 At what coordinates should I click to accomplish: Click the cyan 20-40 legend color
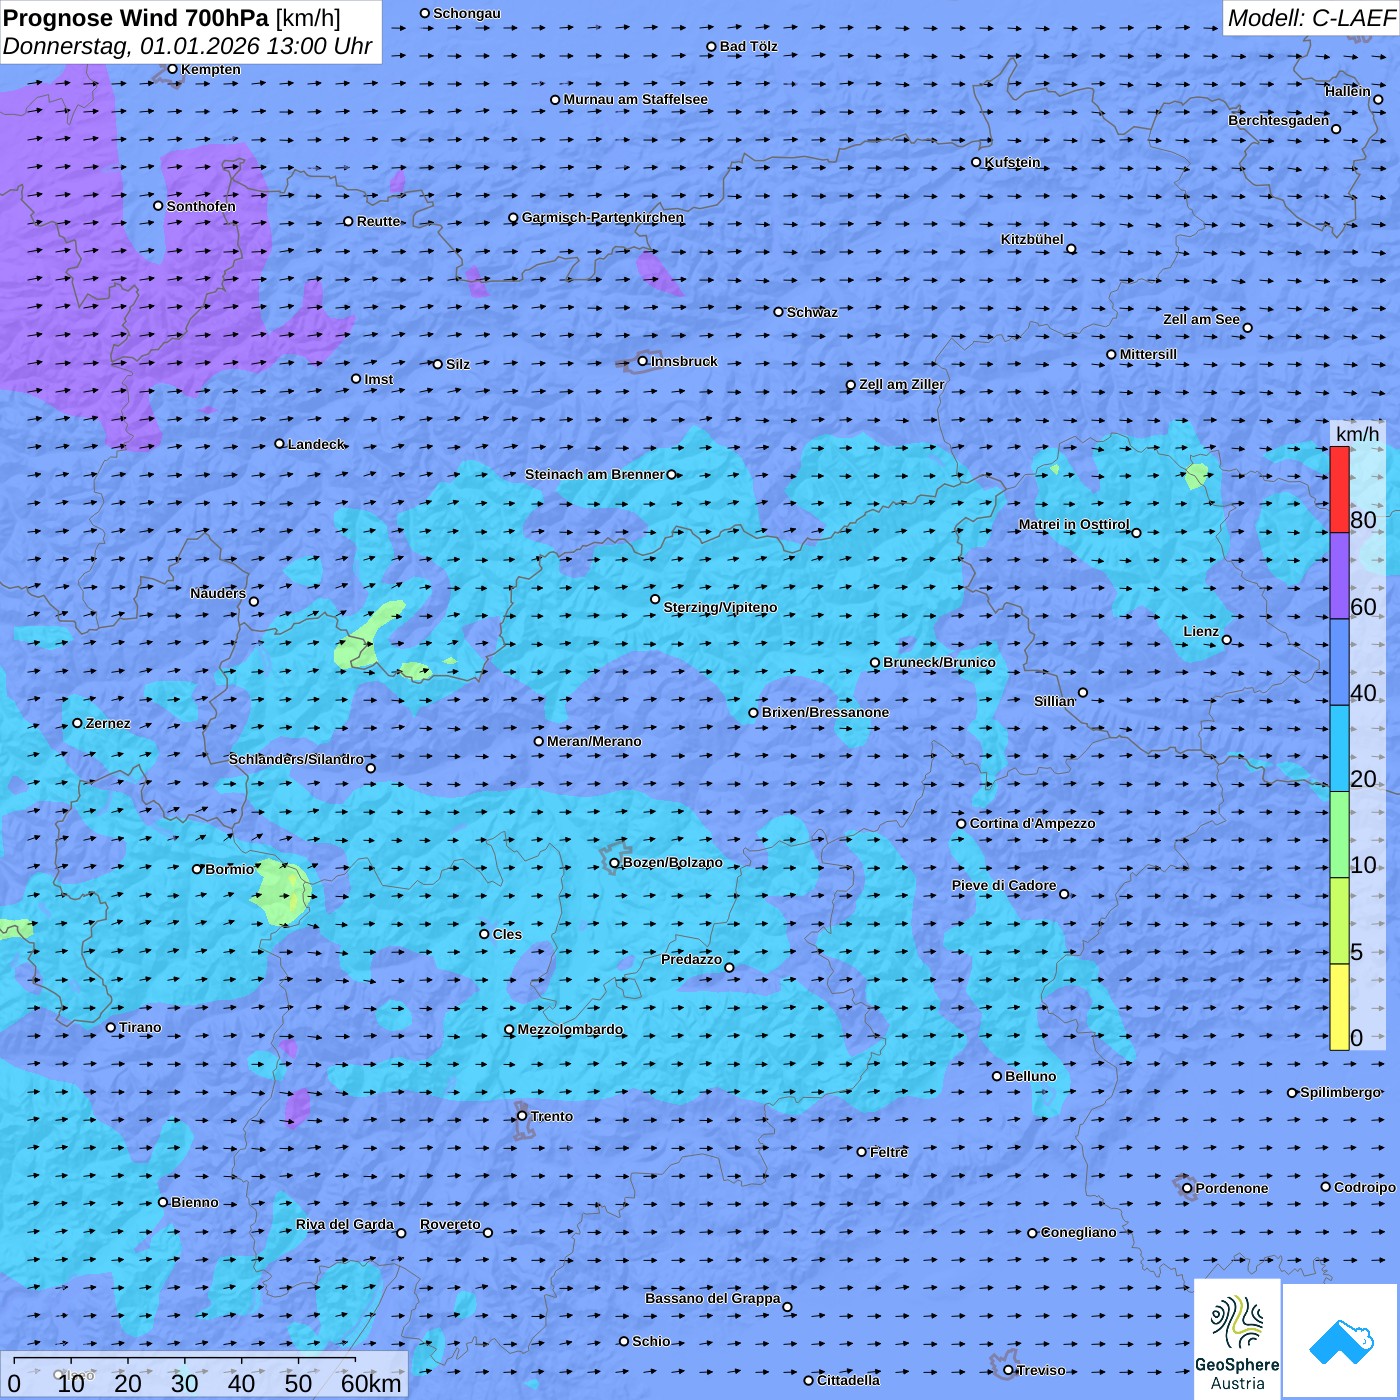pos(1339,749)
